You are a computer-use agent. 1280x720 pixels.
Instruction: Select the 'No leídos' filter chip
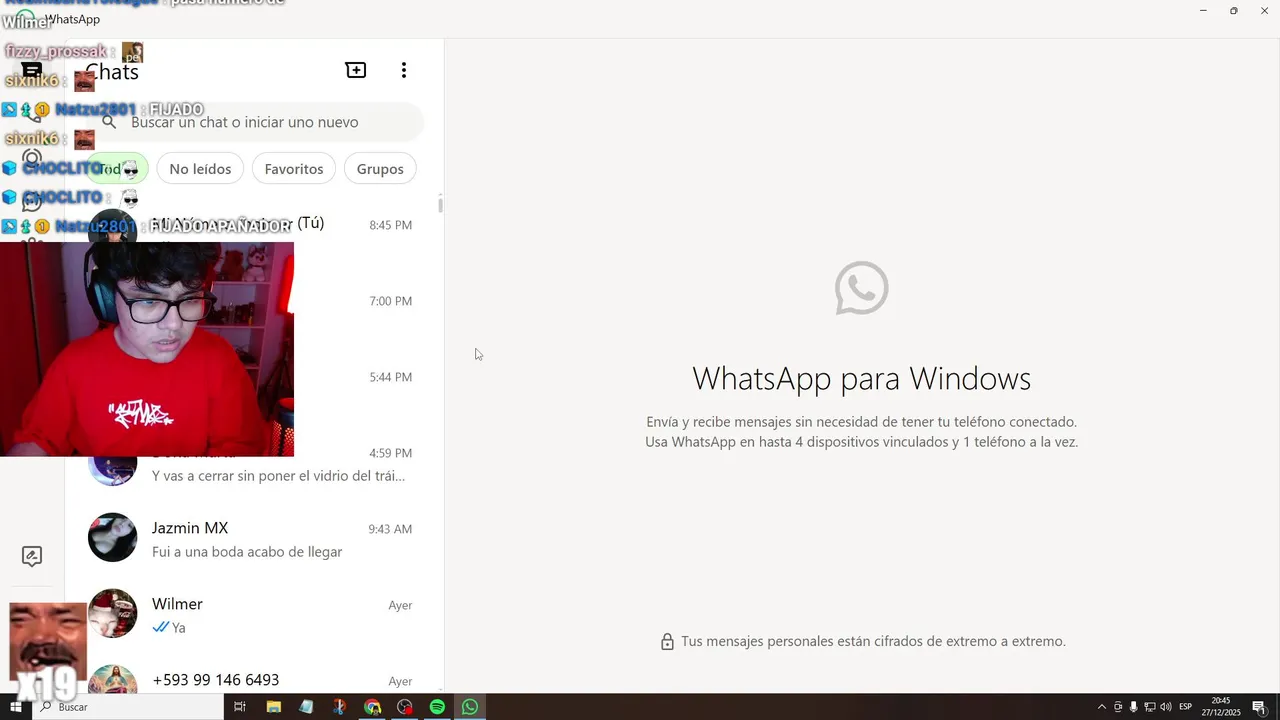tap(200, 169)
